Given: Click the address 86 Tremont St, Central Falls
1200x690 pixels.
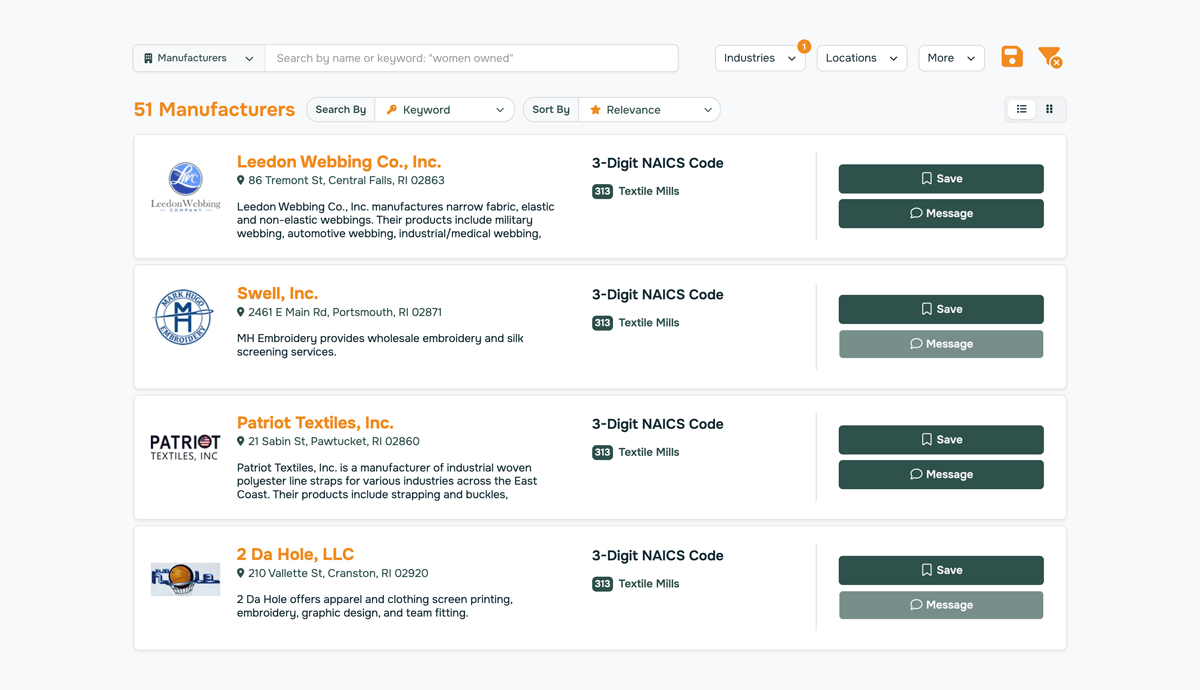Looking at the screenshot, I should (346, 181).
